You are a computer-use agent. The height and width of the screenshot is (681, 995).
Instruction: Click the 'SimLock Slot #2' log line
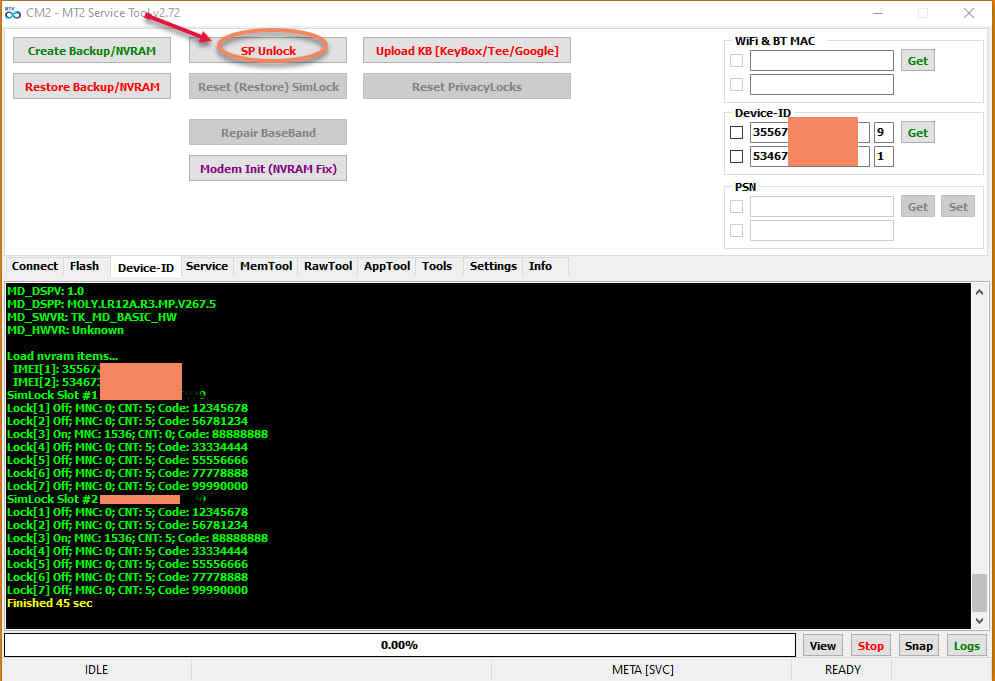pyautogui.click(x=106, y=499)
